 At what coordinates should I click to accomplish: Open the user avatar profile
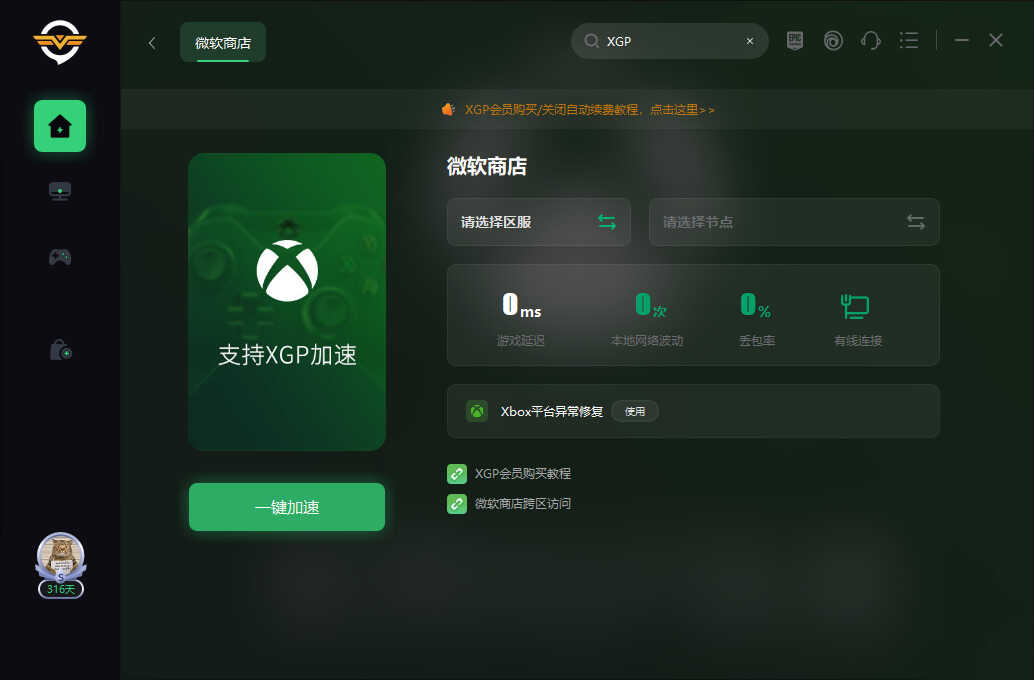pos(60,555)
